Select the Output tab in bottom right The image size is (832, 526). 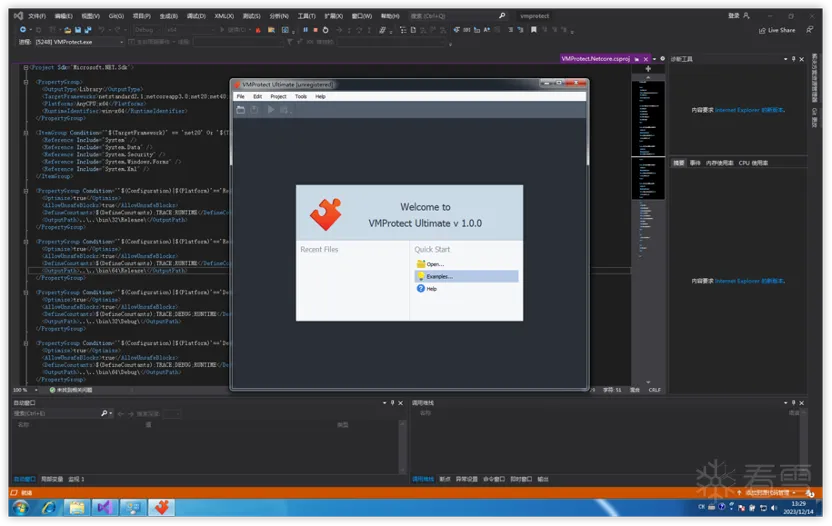pos(543,479)
